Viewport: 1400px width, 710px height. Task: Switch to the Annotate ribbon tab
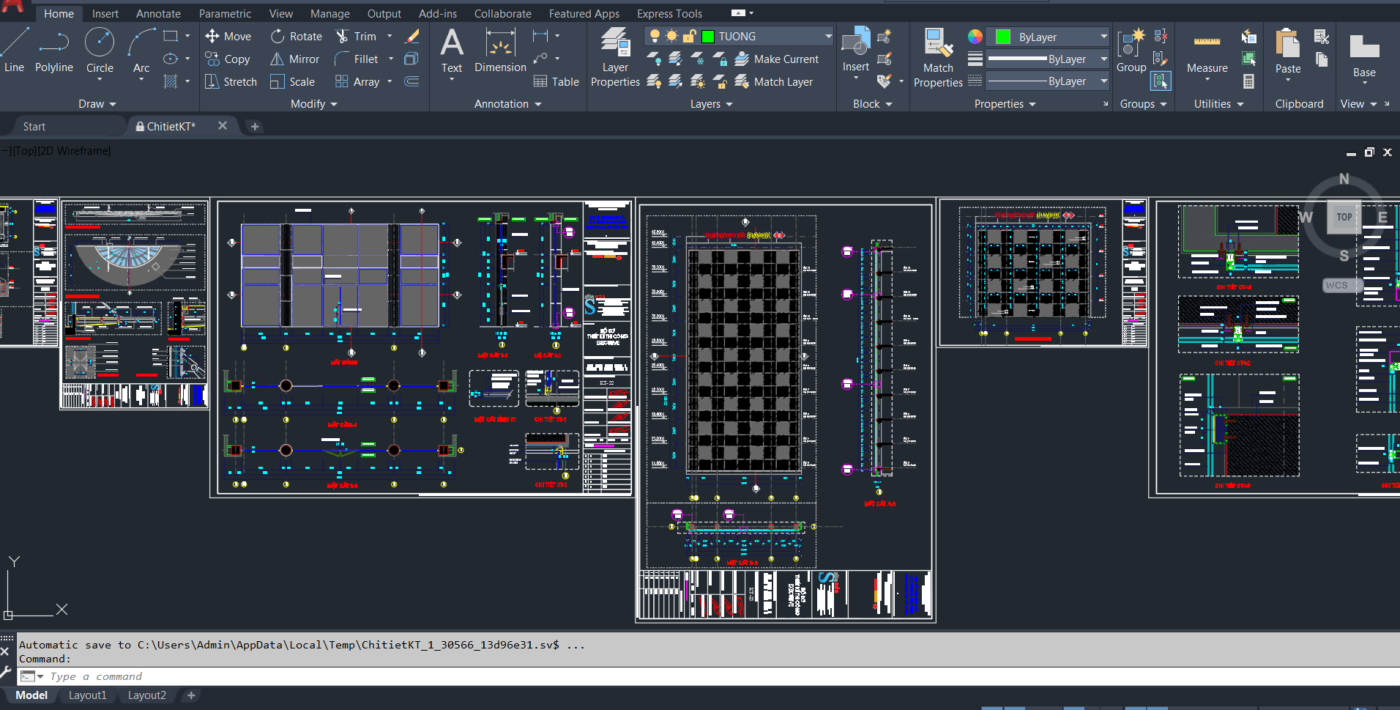pyautogui.click(x=158, y=14)
